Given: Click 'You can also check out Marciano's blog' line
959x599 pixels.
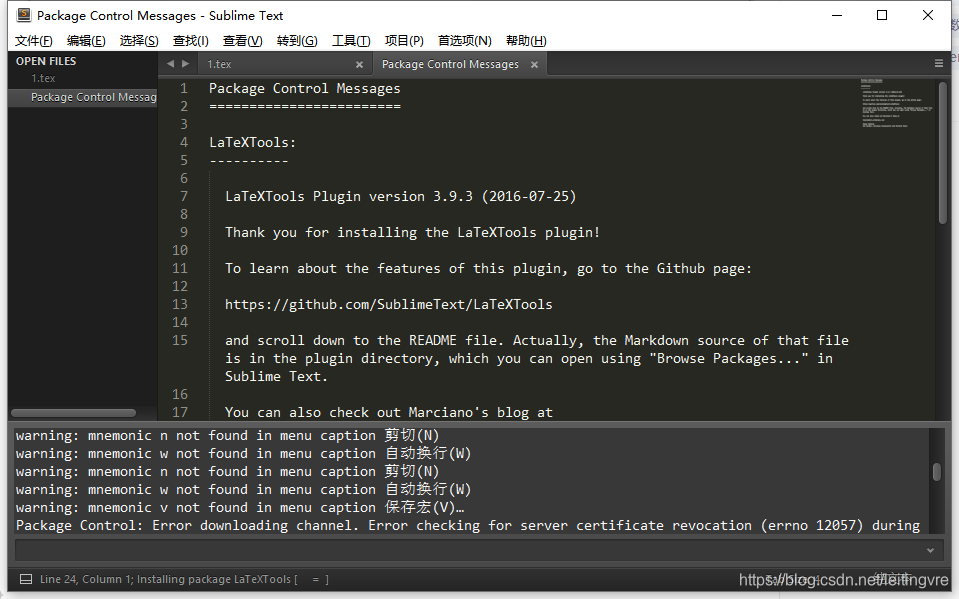Looking at the screenshot, I should tap(388, 412).
